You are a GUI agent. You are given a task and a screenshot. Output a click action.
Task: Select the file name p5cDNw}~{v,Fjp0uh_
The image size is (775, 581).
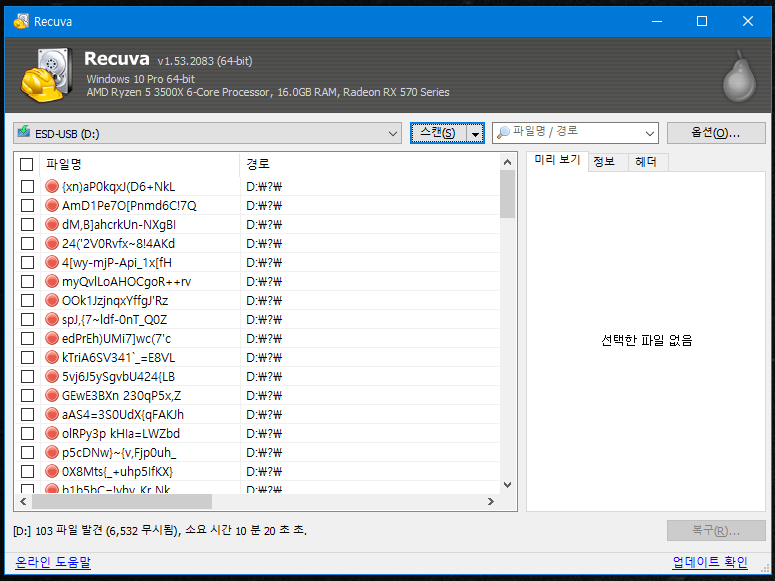119,452
